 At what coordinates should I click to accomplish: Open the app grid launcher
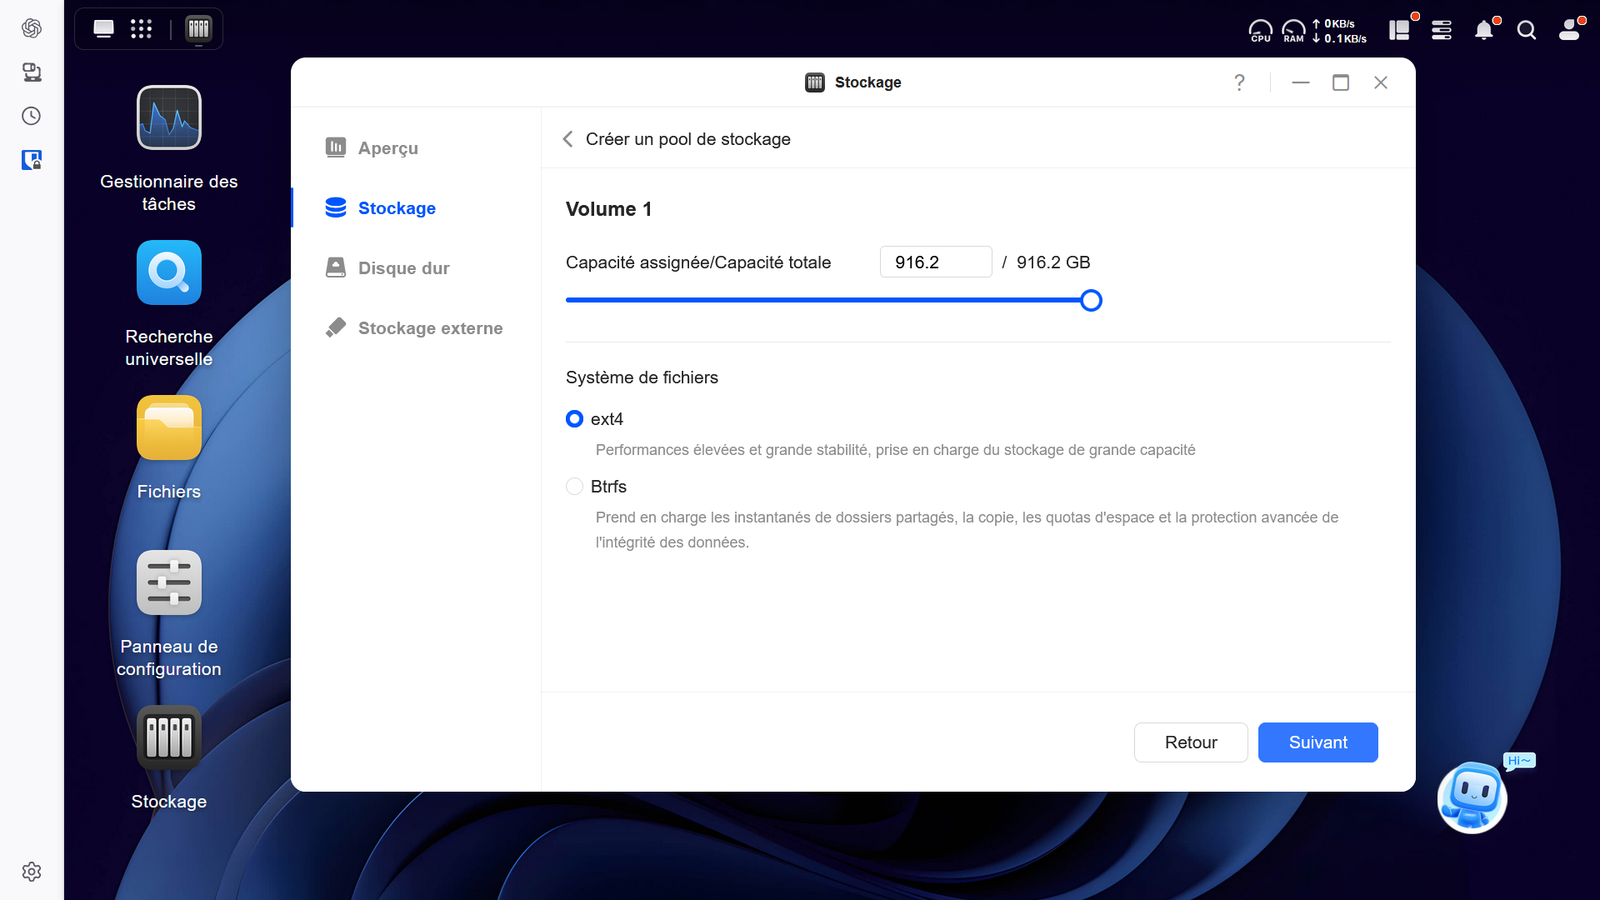click(142, 28)
